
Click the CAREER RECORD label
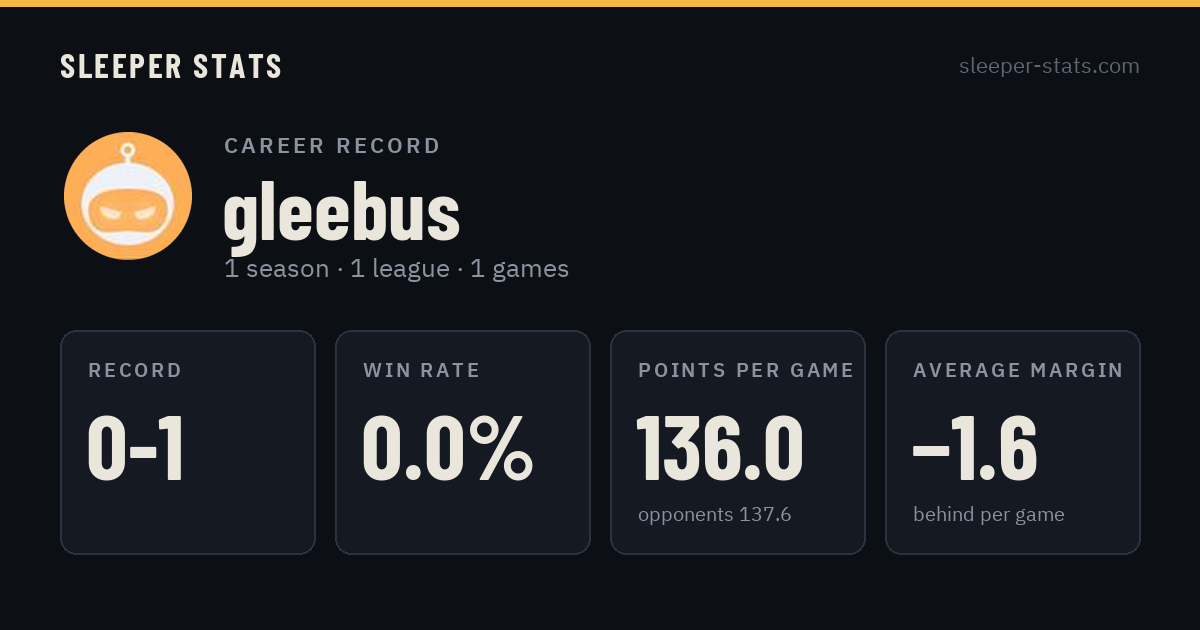[x=333, y=146]
